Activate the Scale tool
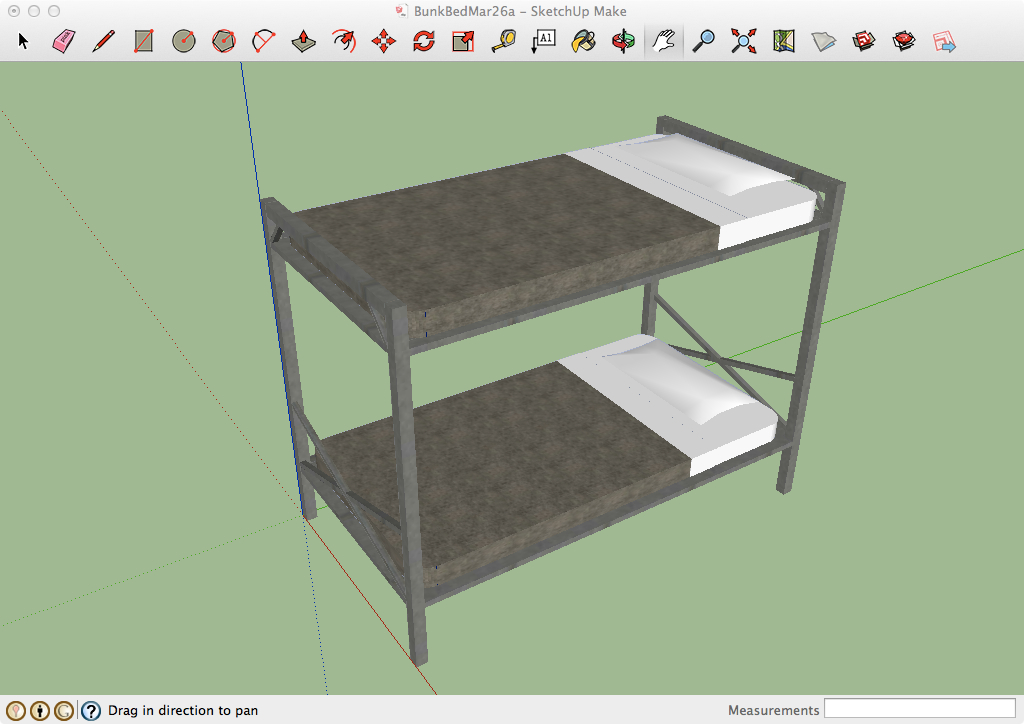Screen dimensions: 1024x724 463,41
